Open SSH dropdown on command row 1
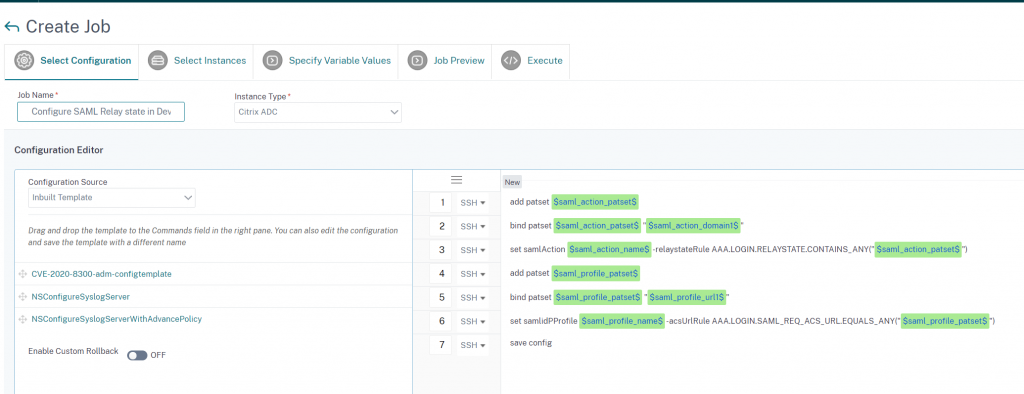The width and height of the screenshot is (1024, 394). (x=473, y=203)
